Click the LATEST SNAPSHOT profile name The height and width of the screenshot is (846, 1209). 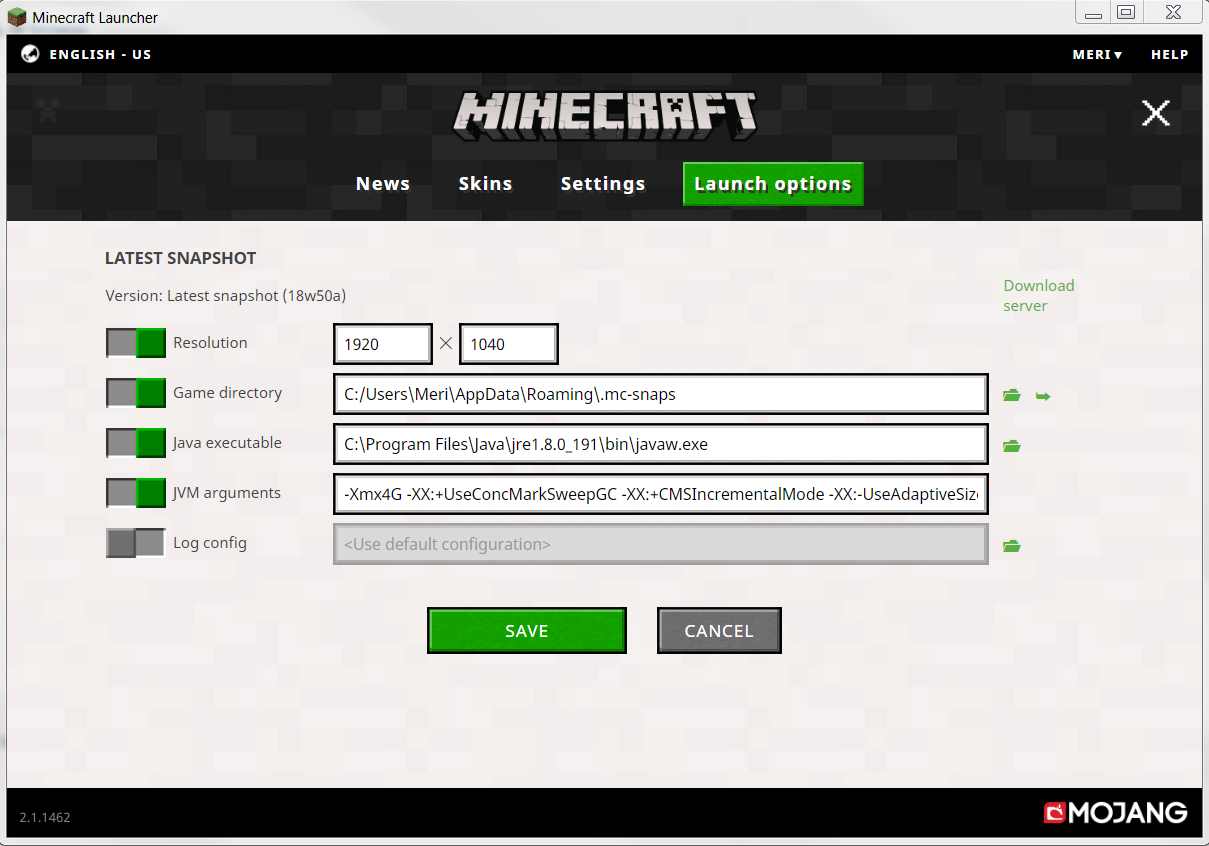[x=181, y=258]
